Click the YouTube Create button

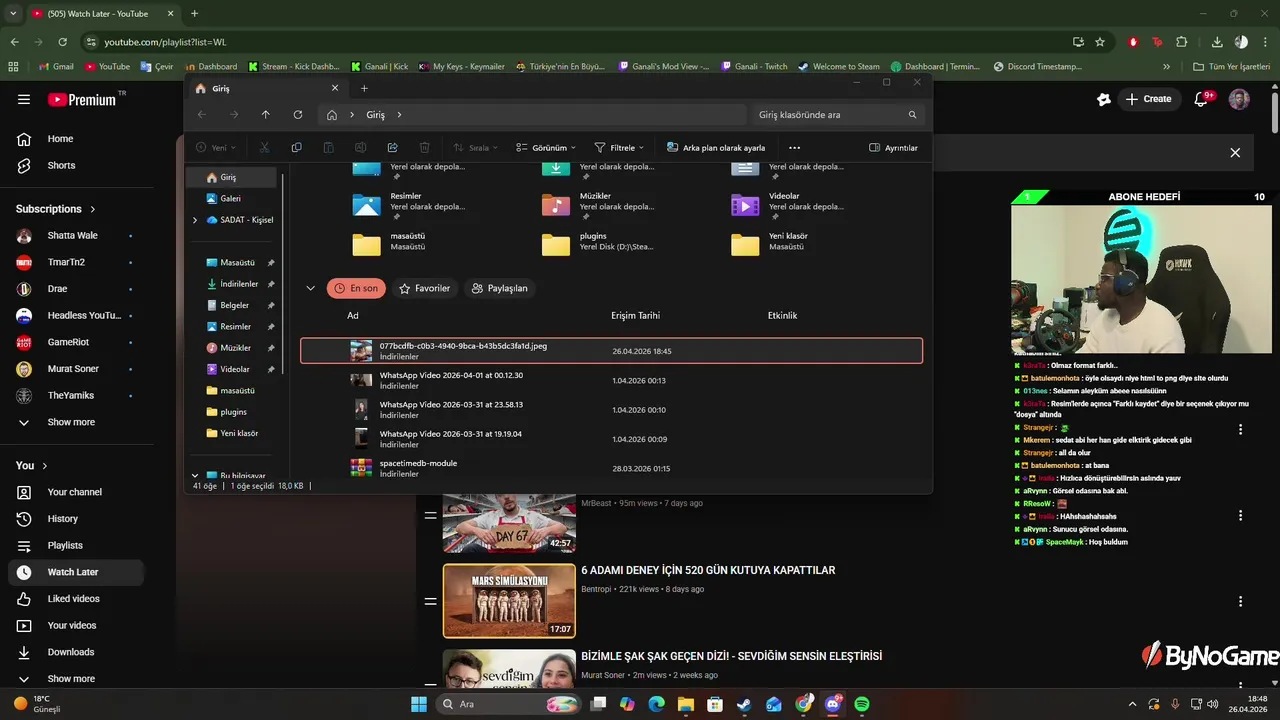(x=1148, y=99)
